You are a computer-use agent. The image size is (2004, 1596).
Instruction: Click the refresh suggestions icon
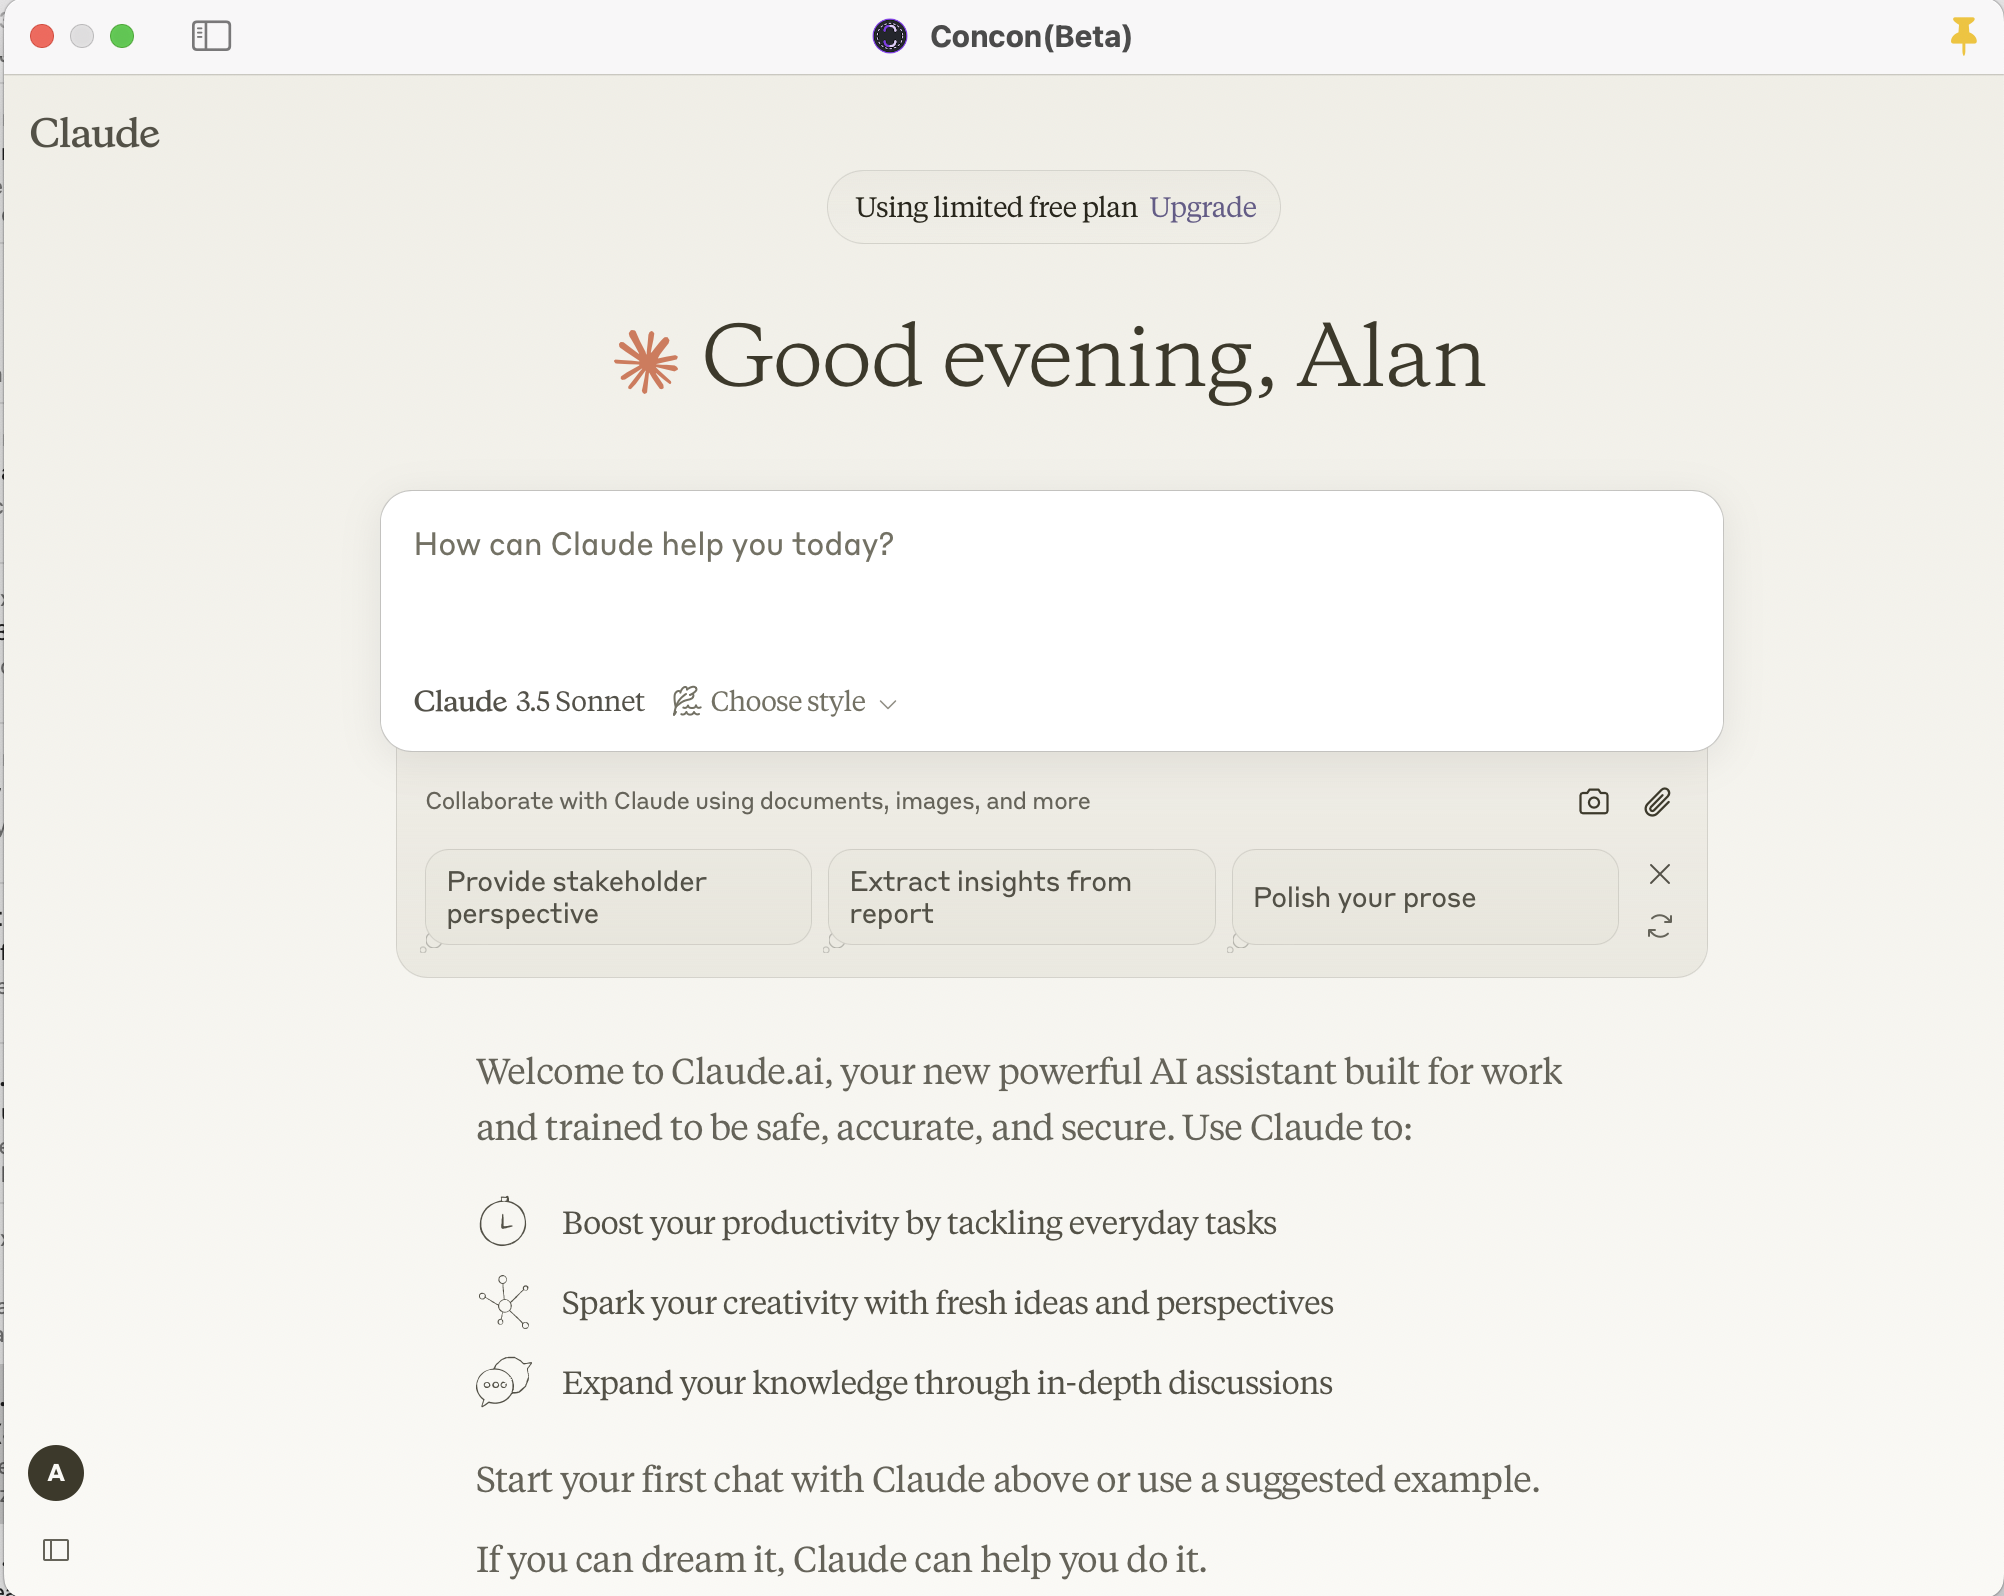point(1659,926)
